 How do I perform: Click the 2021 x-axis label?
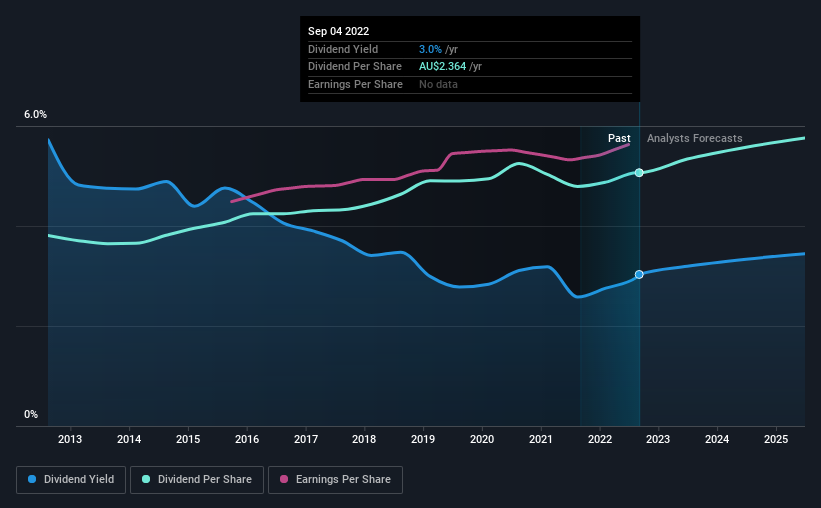pos(540,439)
